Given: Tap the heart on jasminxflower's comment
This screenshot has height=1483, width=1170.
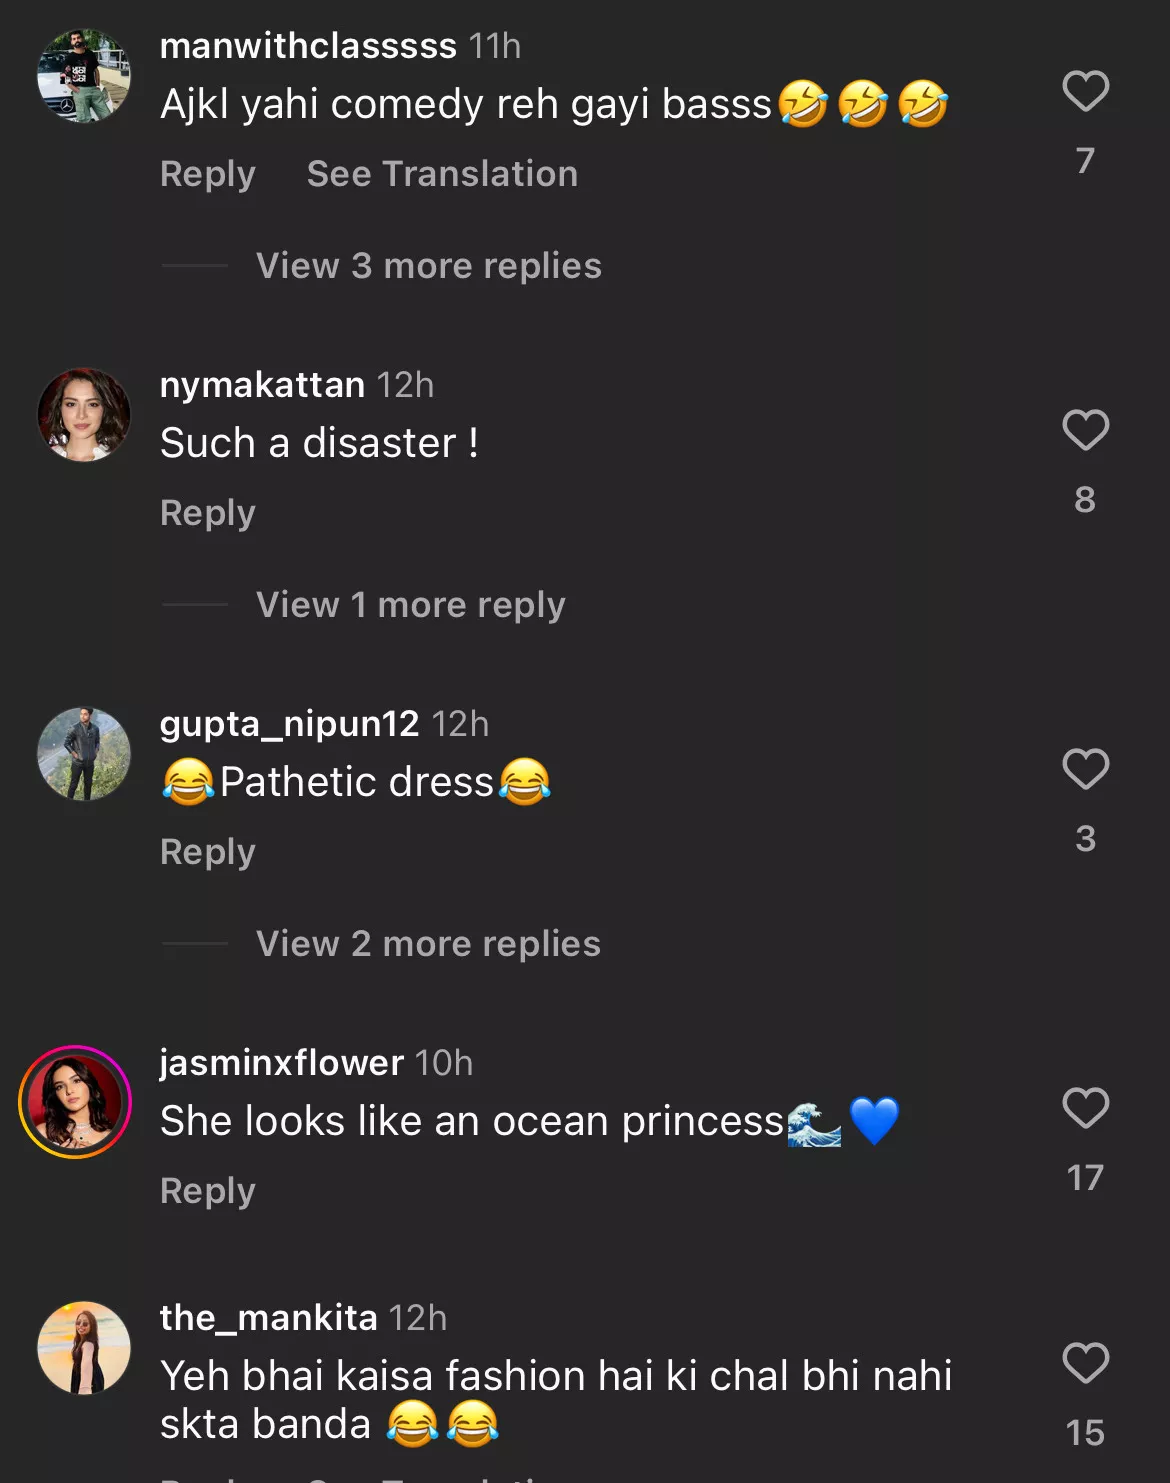Looking at the screenshot, I should tap(1085, 1109).
